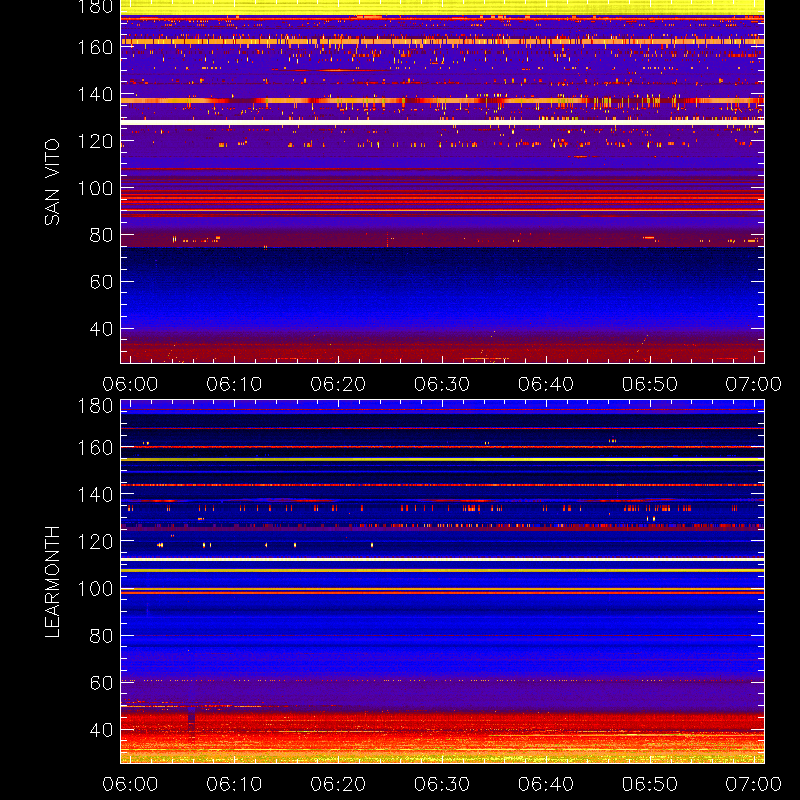Pick the 120 frequency label on Learmonth axis
This screenshot has height=800, width=800.
click(x=95, y=541)
